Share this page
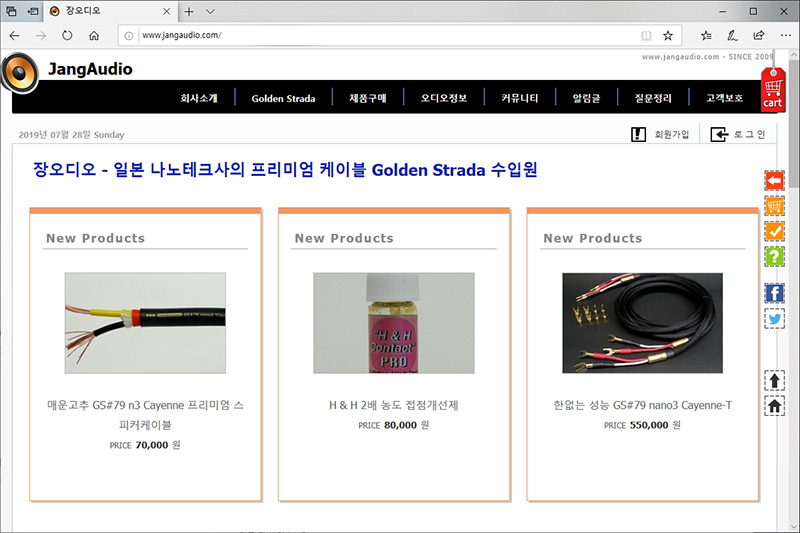Screen dimensions: 800x533 (759, 35)
